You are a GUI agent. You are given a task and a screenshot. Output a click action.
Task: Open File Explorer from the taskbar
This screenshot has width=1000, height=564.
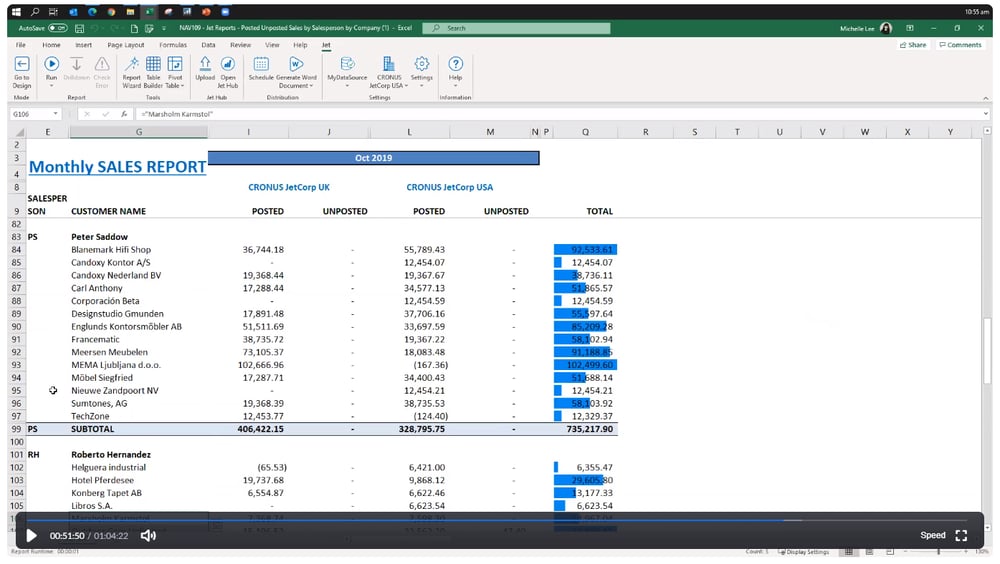[130, 11]
